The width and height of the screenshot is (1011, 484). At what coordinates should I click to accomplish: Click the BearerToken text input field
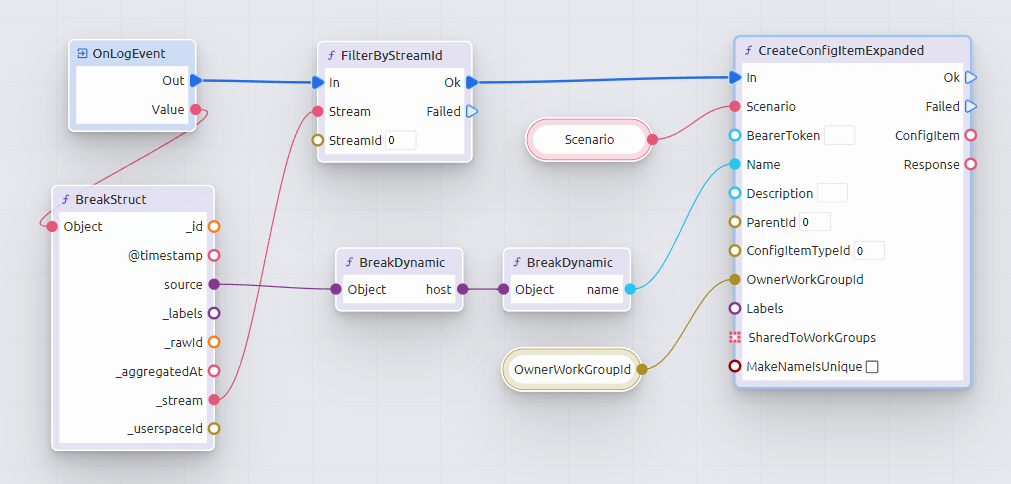pos(839,136)
